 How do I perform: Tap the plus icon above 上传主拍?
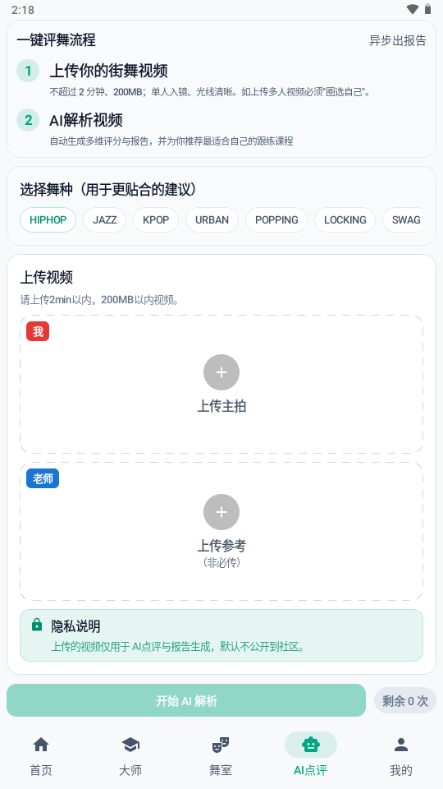[222, 372]
